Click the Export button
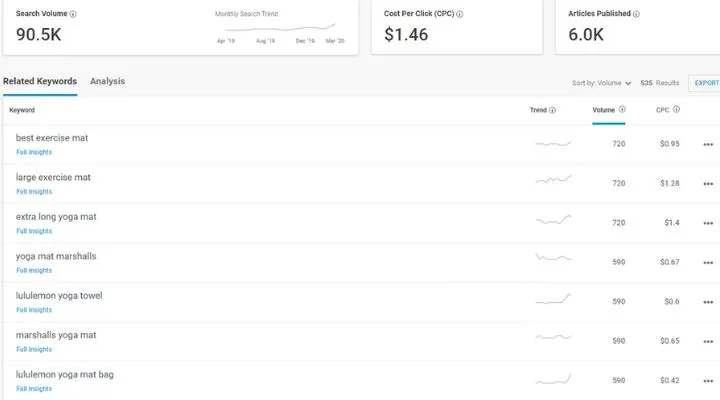The height and width of the screenshot is (400, 720). point(706,83)
